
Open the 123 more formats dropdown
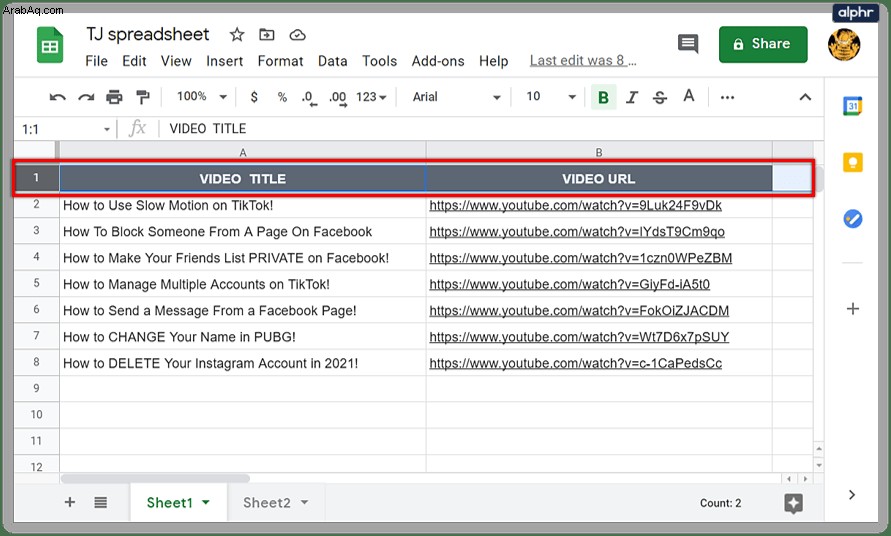point(371,97)
